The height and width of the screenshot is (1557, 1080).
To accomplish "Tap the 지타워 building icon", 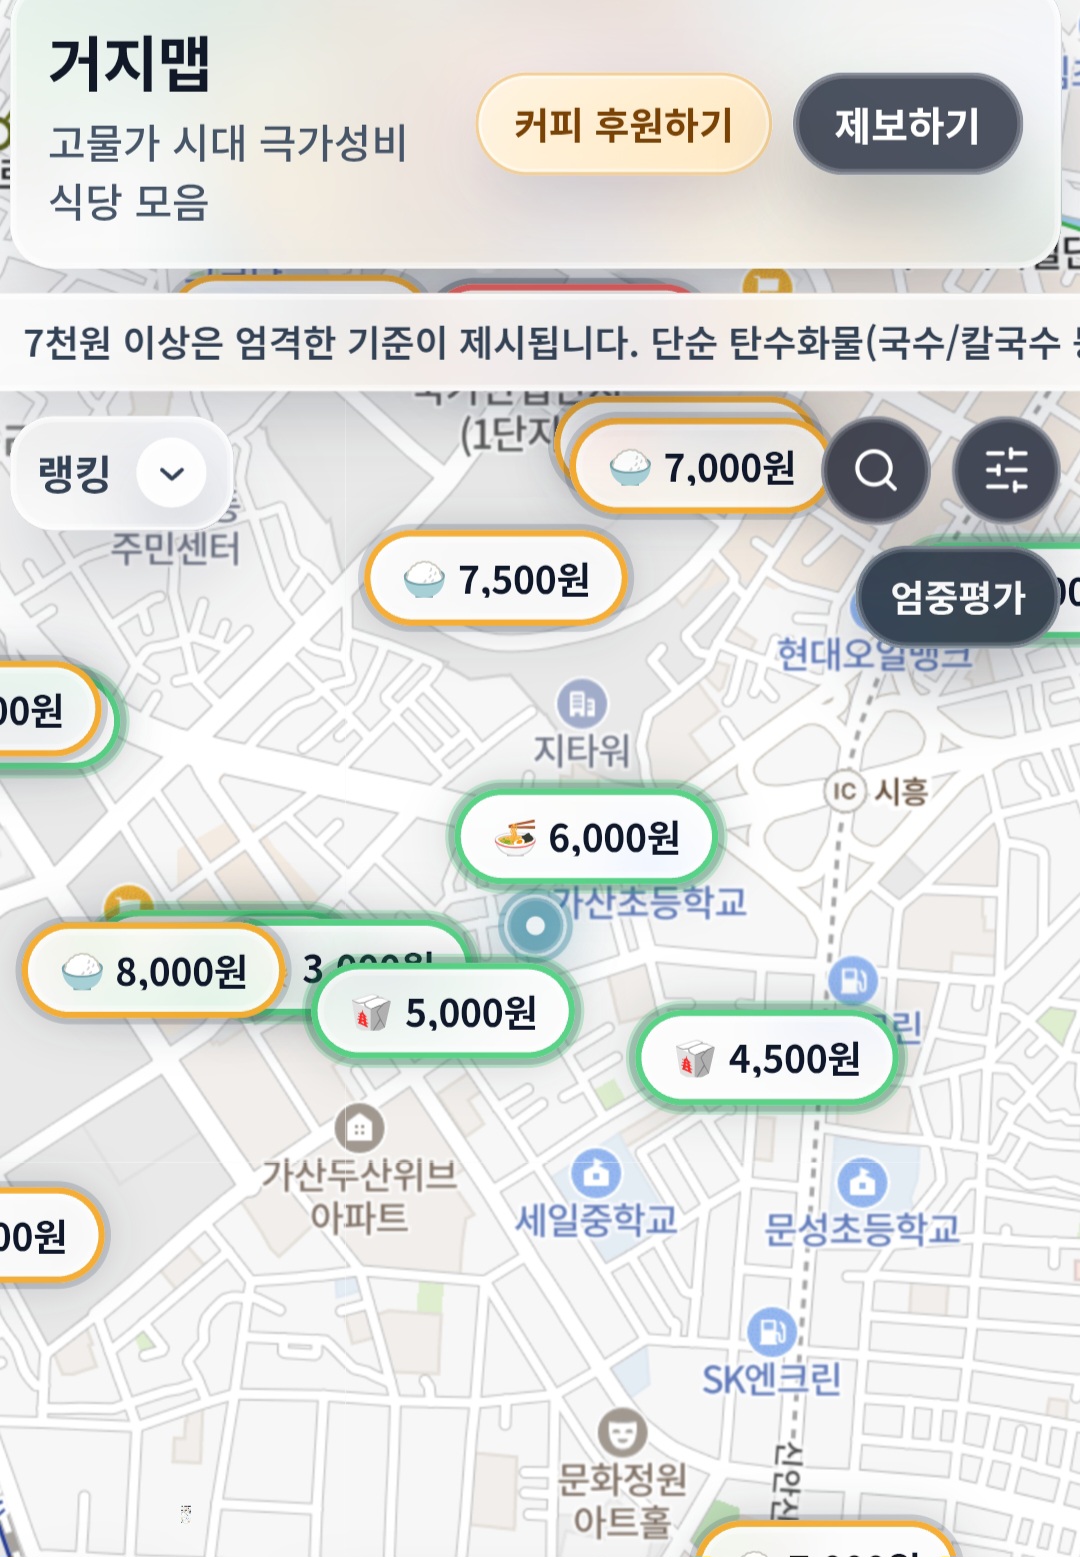I will point(582,704).
